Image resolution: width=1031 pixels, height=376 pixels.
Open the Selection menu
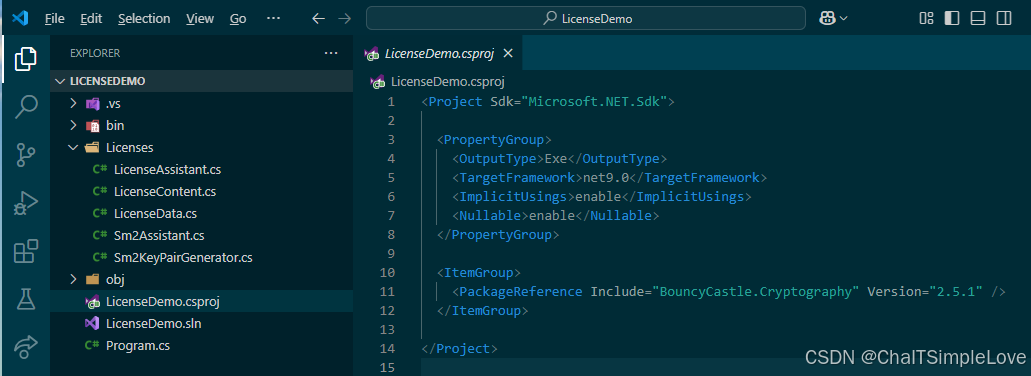coord(144,18)
